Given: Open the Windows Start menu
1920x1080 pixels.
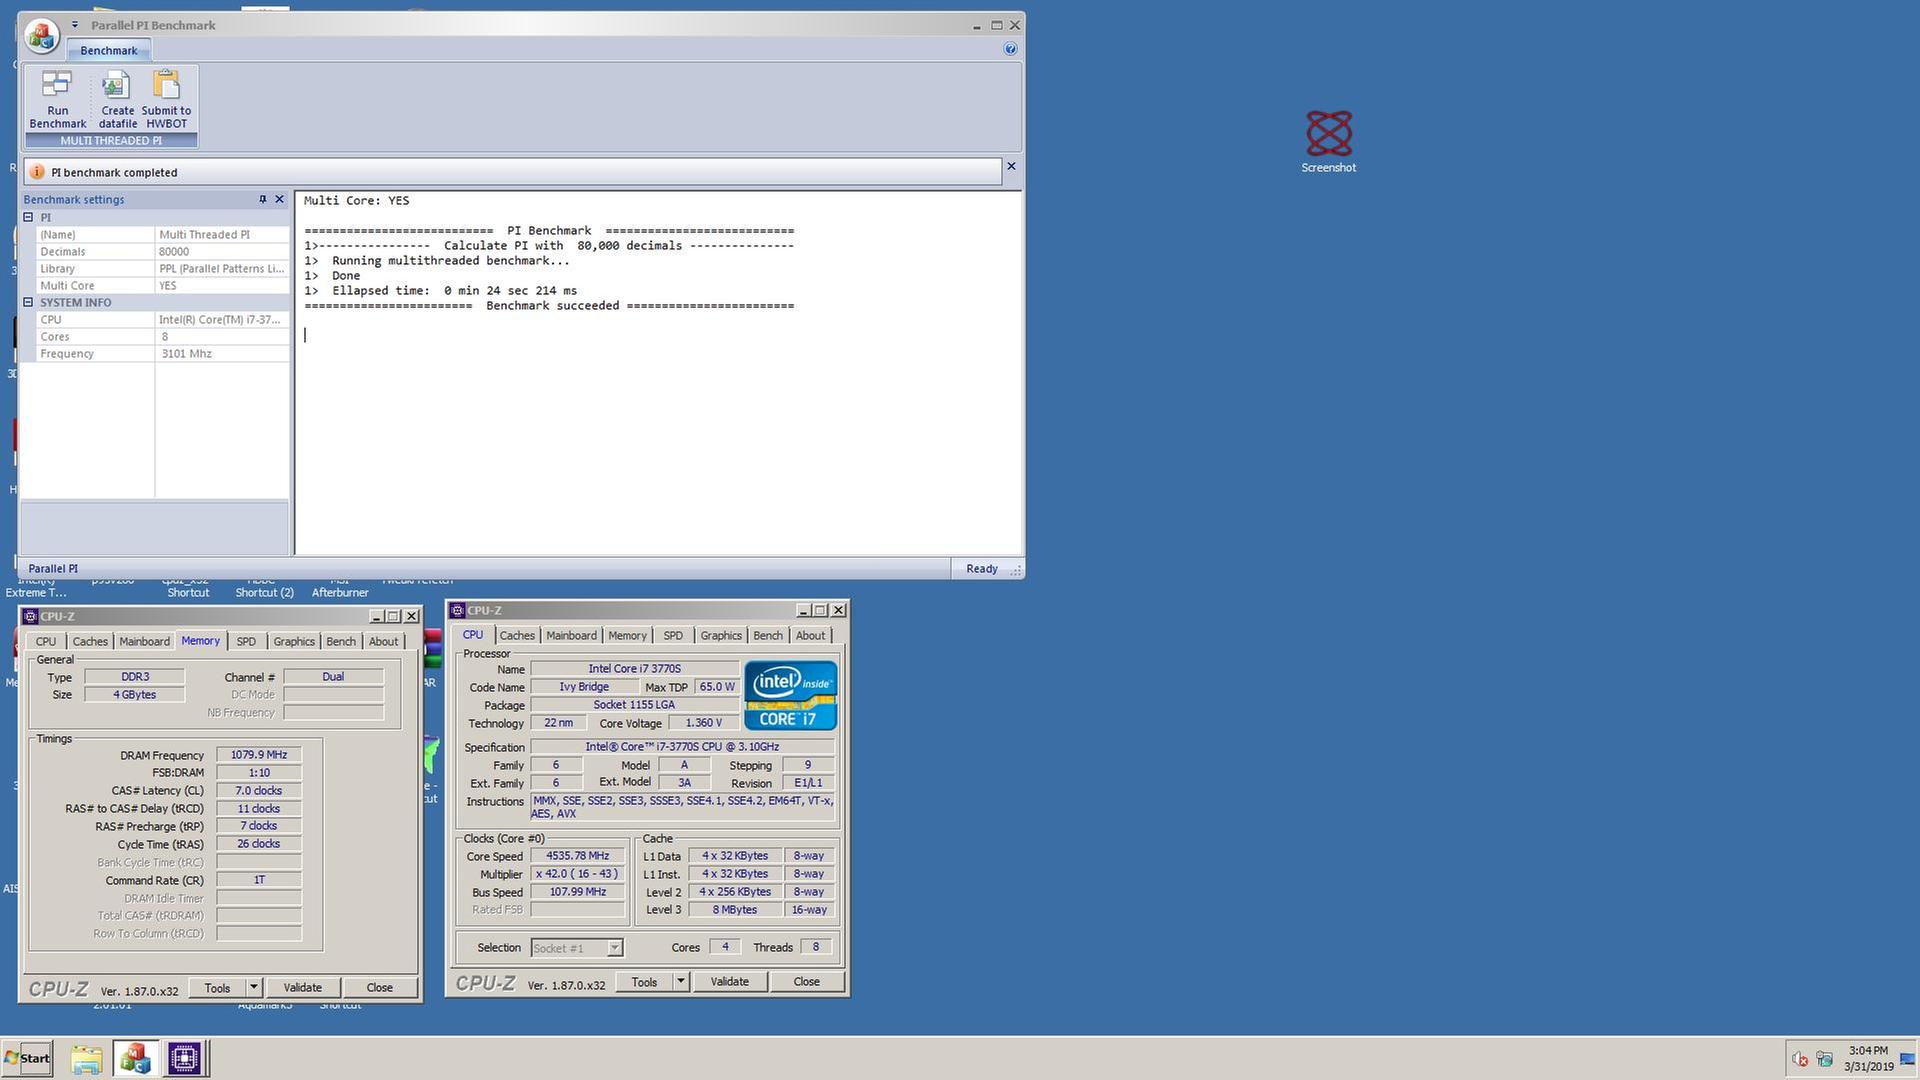Looking at the screenshot, I should [27, 1058].
